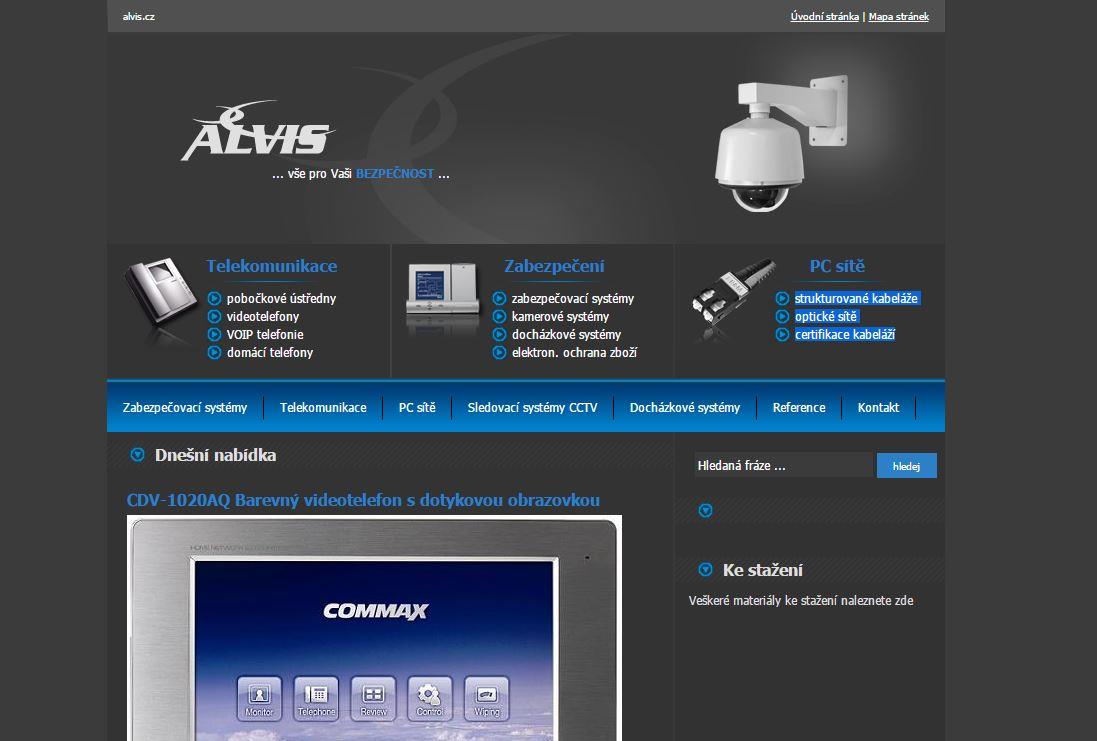Follow the Úvodní stránka link
This screenshot has height=741, width=1097.
coord(824,17)
